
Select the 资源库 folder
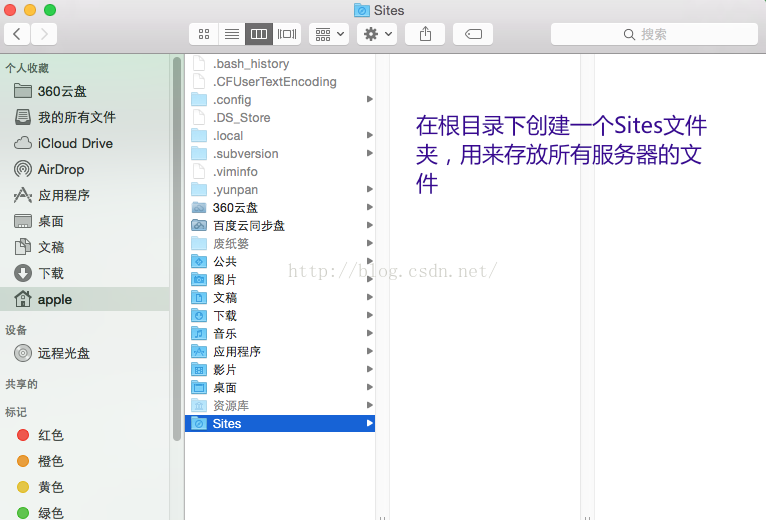280,406
